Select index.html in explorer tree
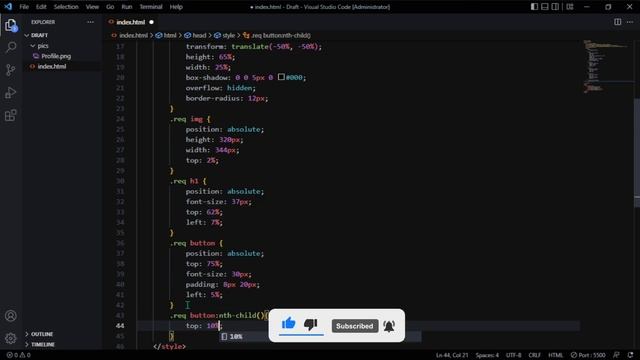Image resolution: width=640 pixels, height=360 pixels. (x=52, y=66)
